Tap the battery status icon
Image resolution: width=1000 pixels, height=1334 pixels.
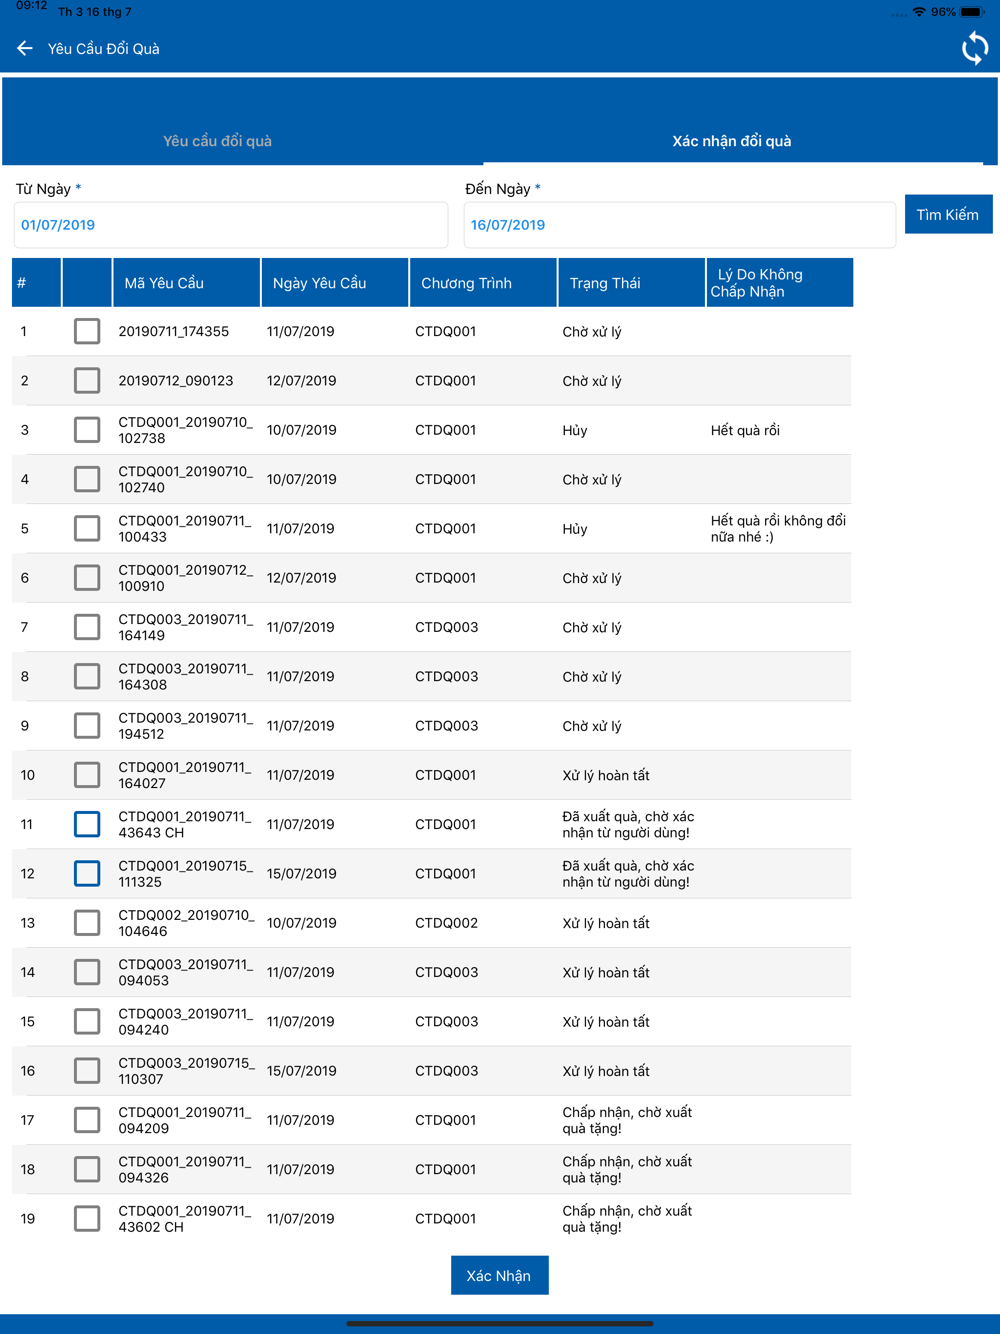973,12
